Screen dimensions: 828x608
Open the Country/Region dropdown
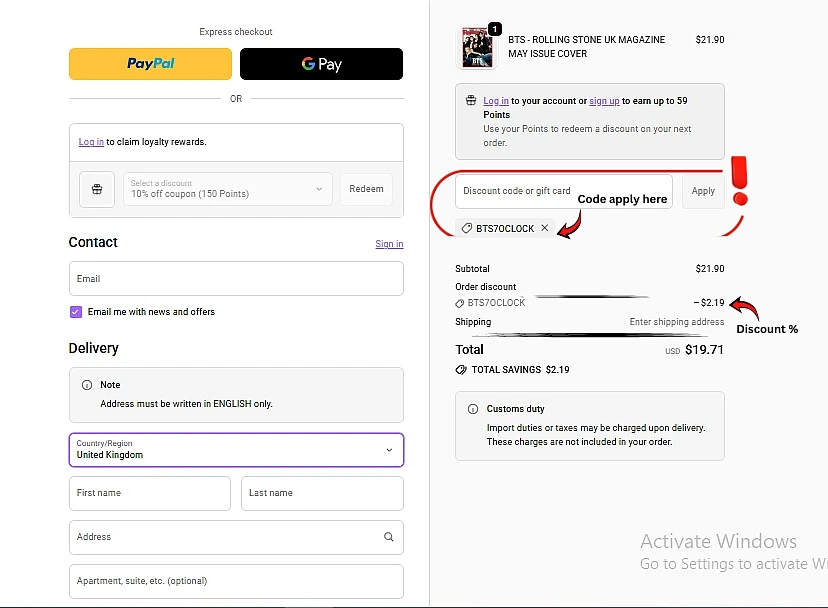pyautogui.click(x=236, y=450)
